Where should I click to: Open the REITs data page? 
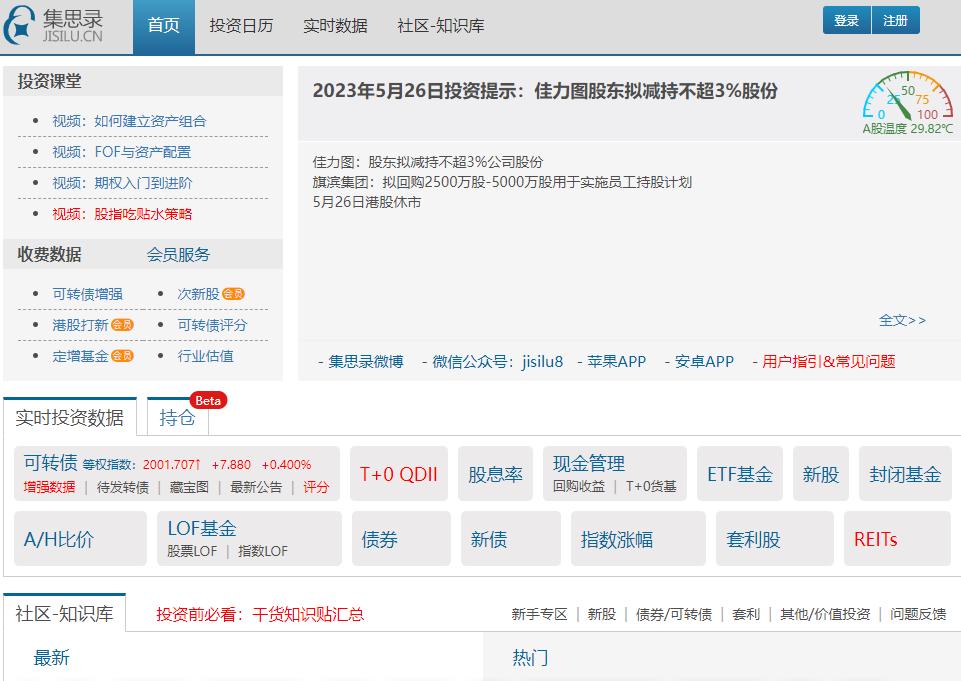coord(877,538)
